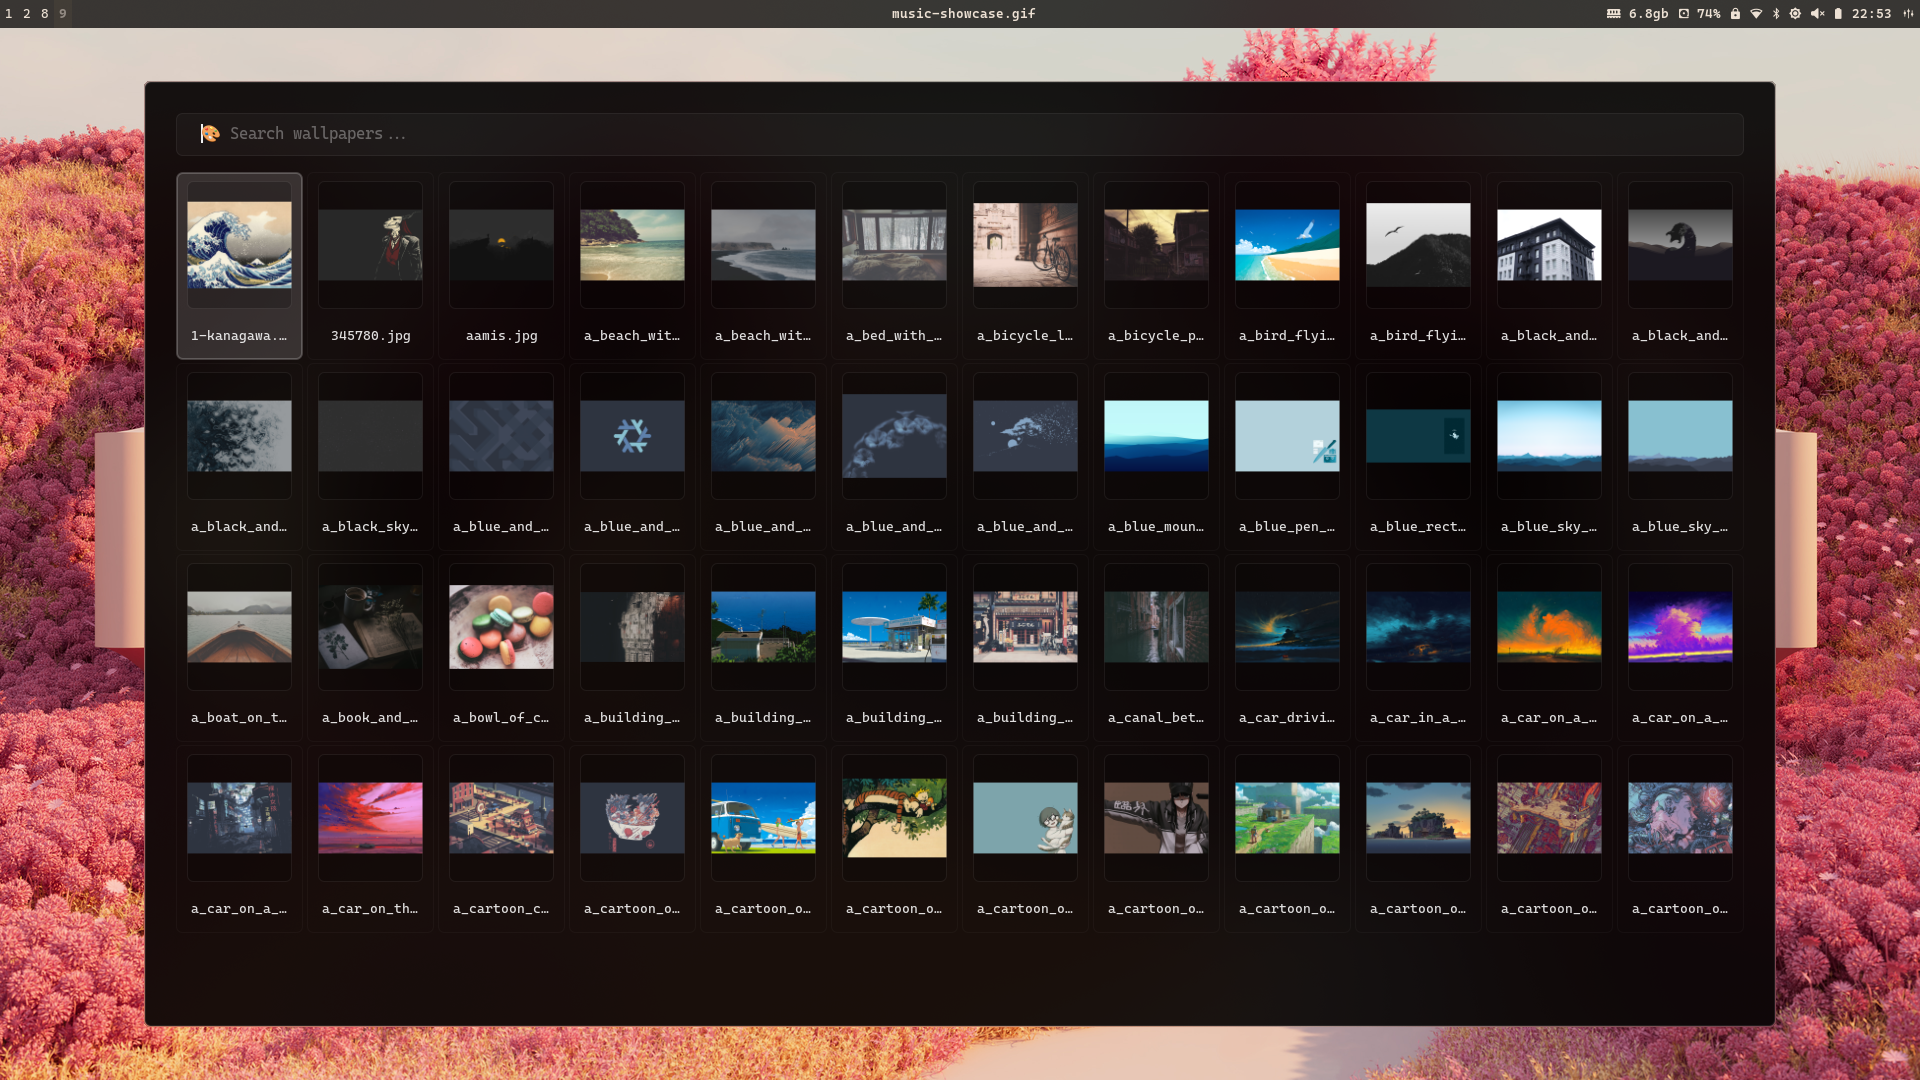Click the music-showcase.gif window title
The image size is (1920, 1080).
pyautogui.click(x=963, y=14)
